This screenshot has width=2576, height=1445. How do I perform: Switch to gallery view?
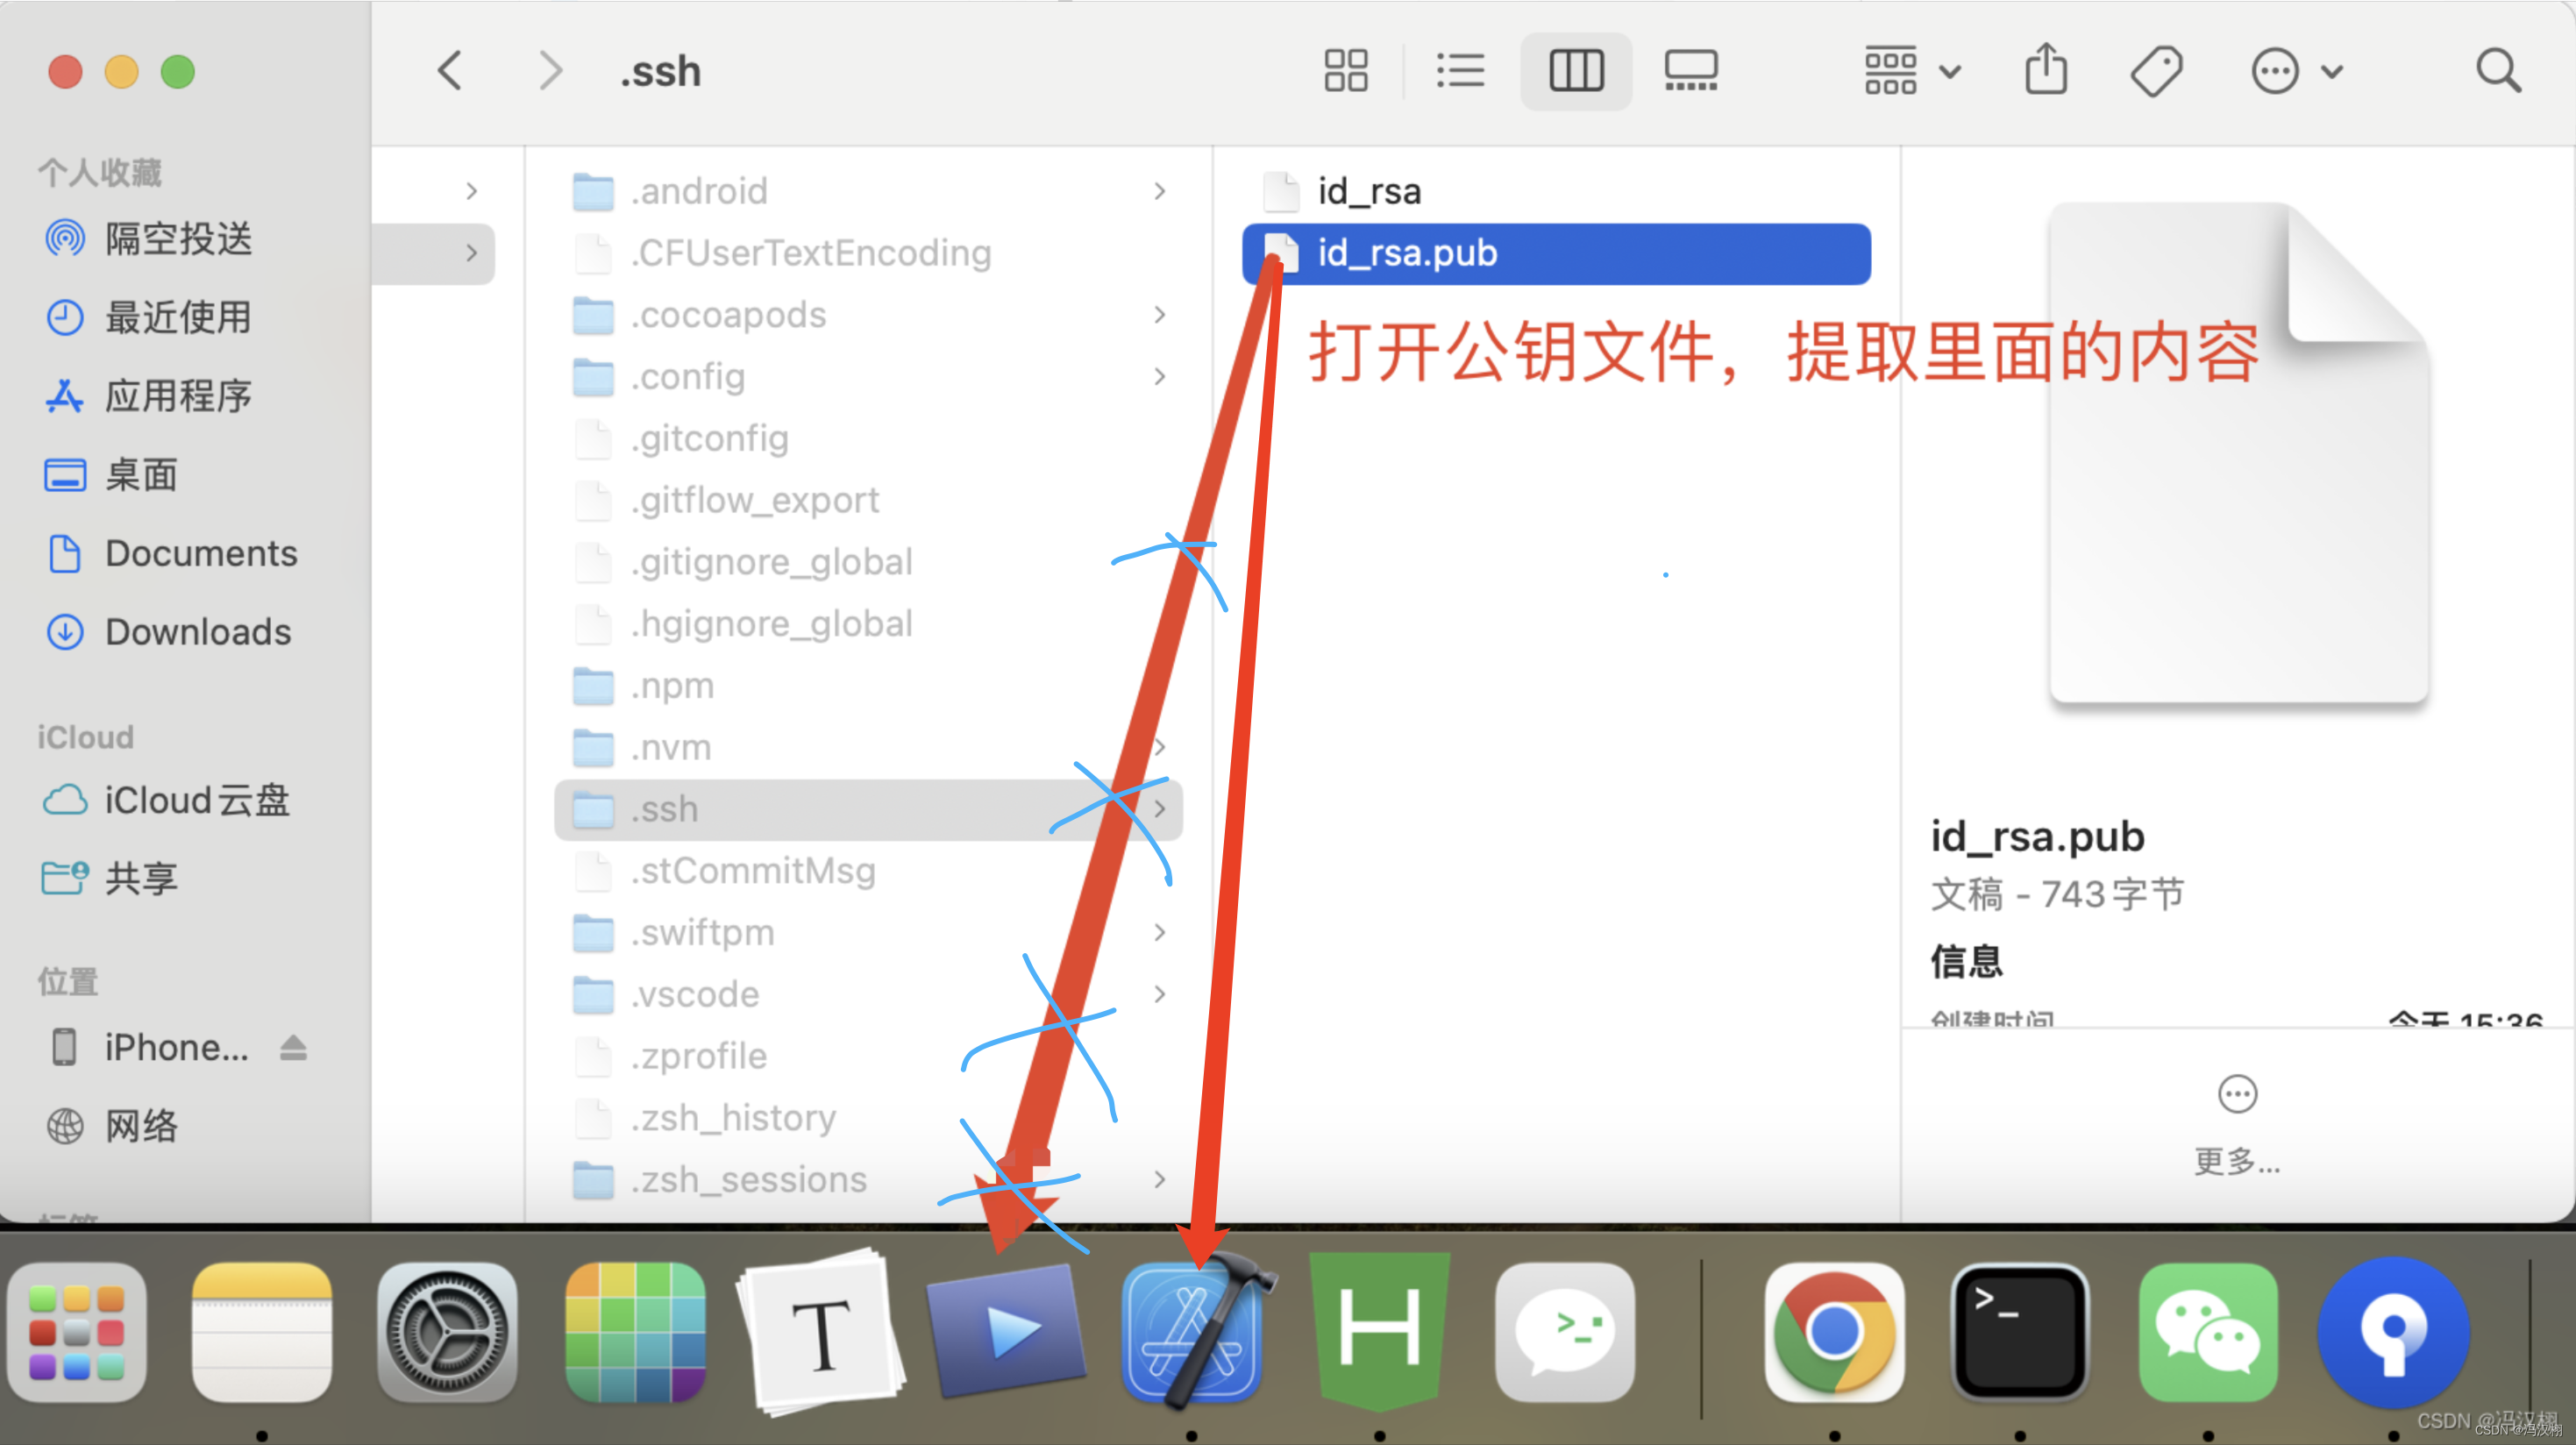(1691, 71)
